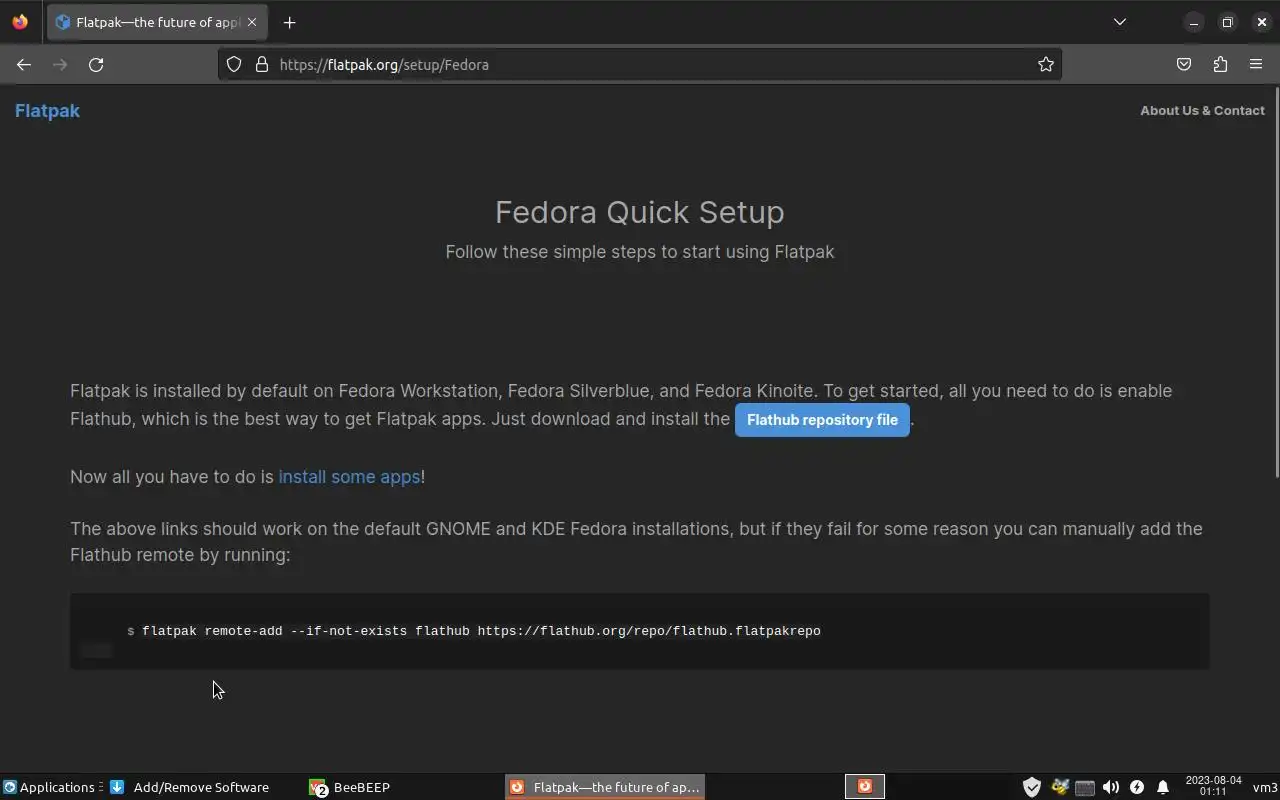Open the Flatpak home logo link
The width and height of the screenshot is (1280, 800).
(47, 111)
